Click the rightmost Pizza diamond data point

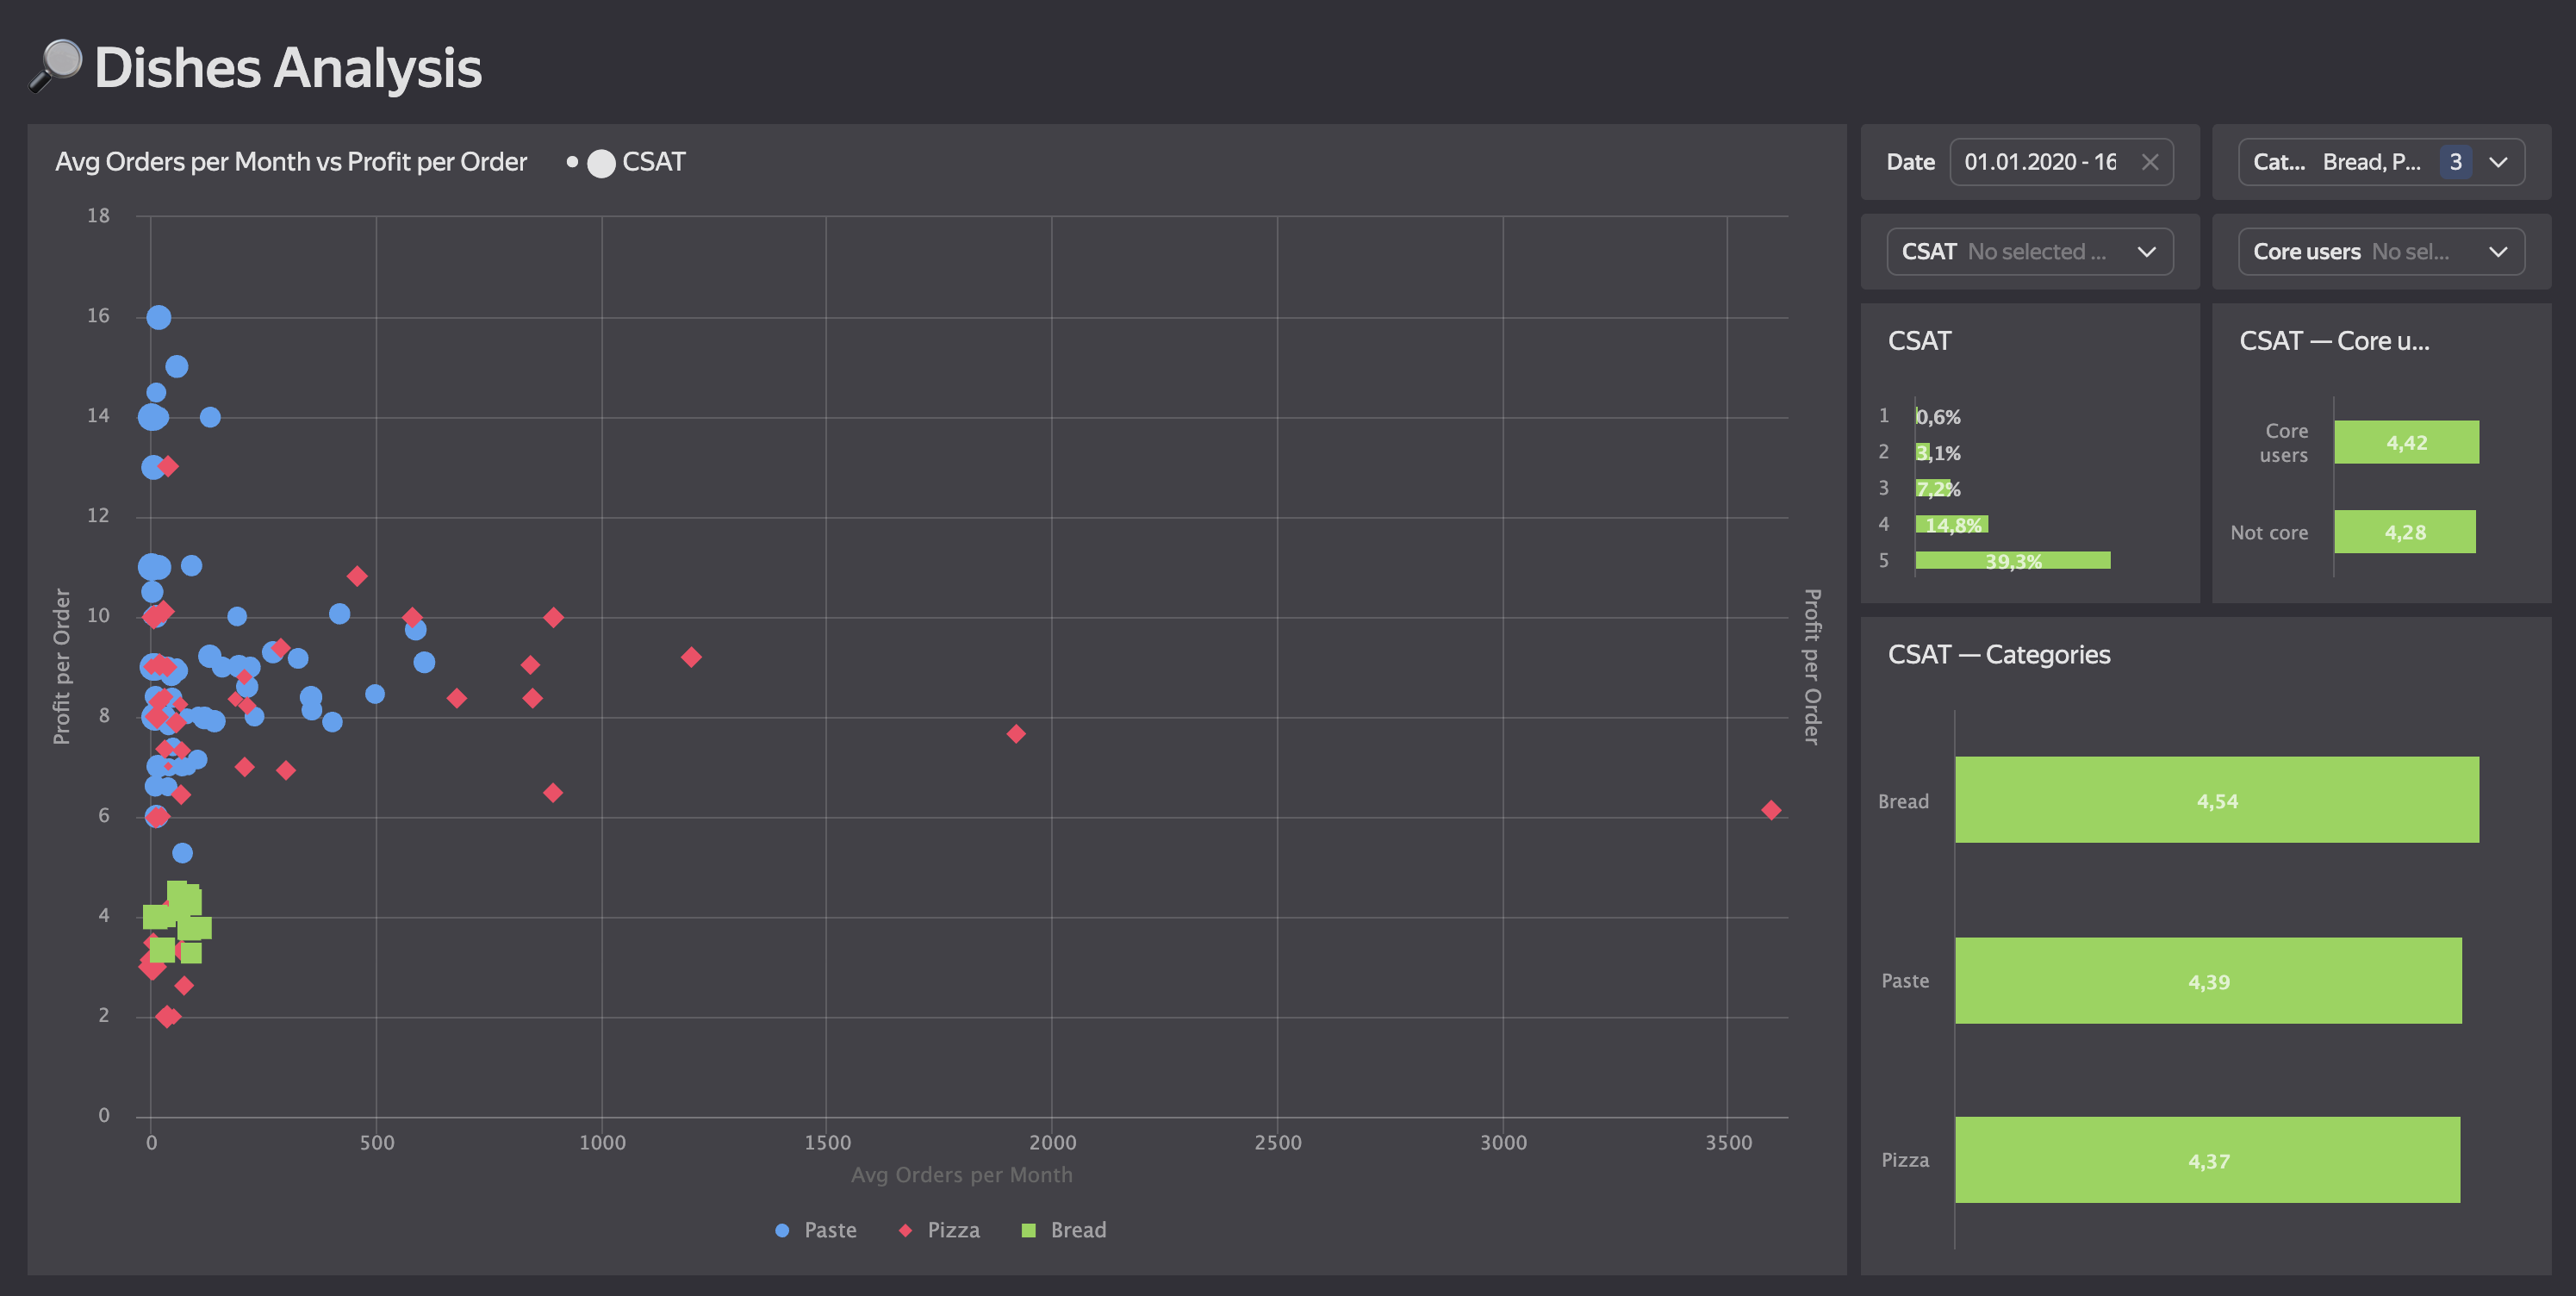click(x=1770, y=810)
